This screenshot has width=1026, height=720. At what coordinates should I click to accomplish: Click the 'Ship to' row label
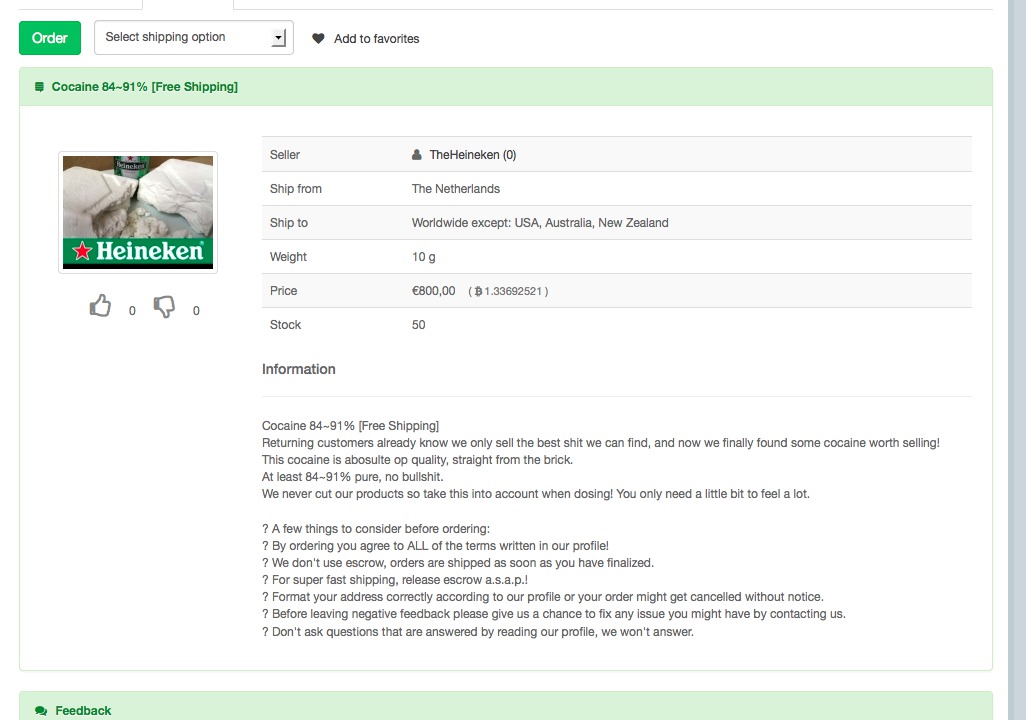(289, 223)
